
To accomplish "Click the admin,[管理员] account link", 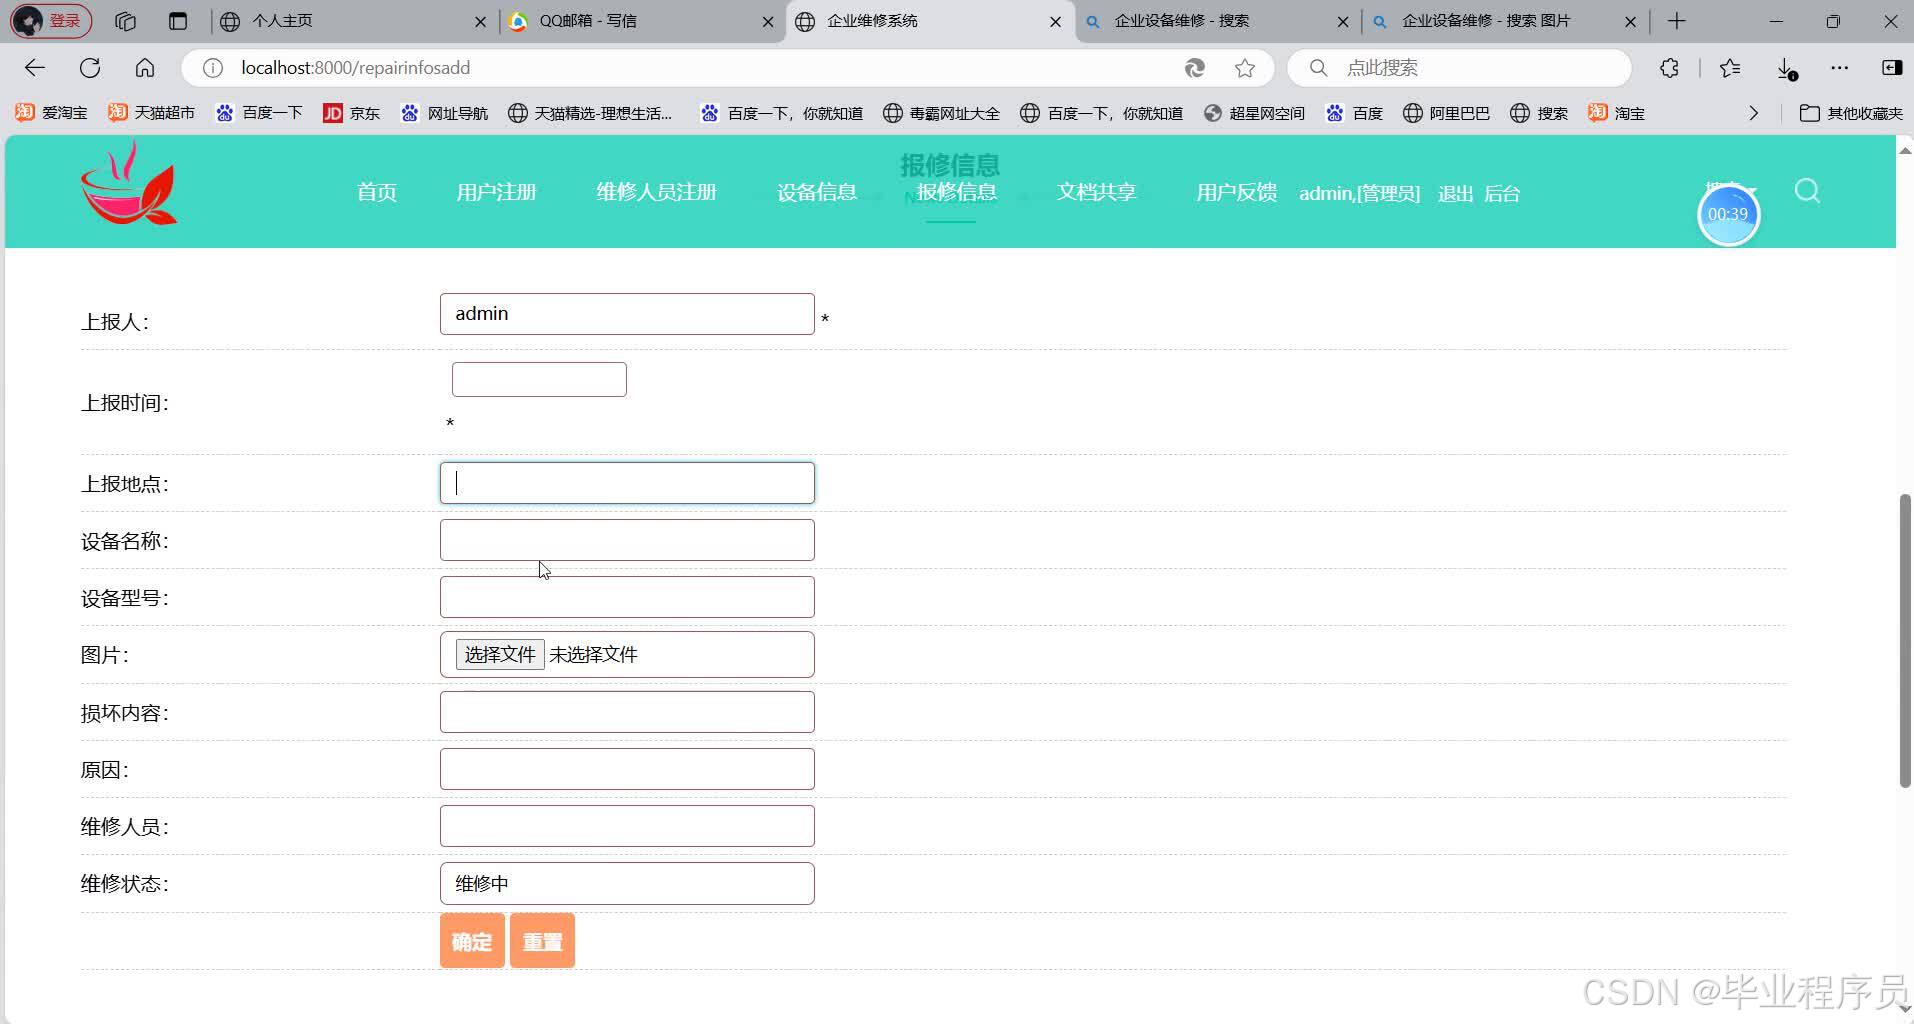I will (1359, 194).
